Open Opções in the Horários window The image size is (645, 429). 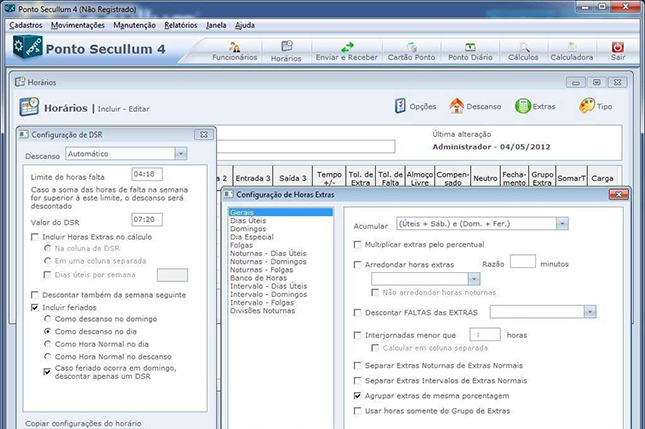click(x=415, y=106)
